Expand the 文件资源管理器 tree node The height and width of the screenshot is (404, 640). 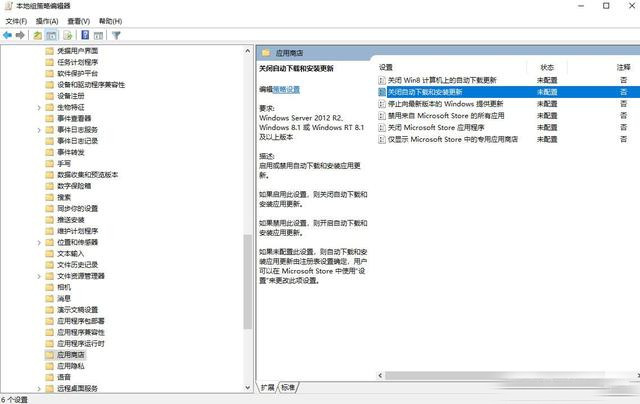[x=38, y=275]
